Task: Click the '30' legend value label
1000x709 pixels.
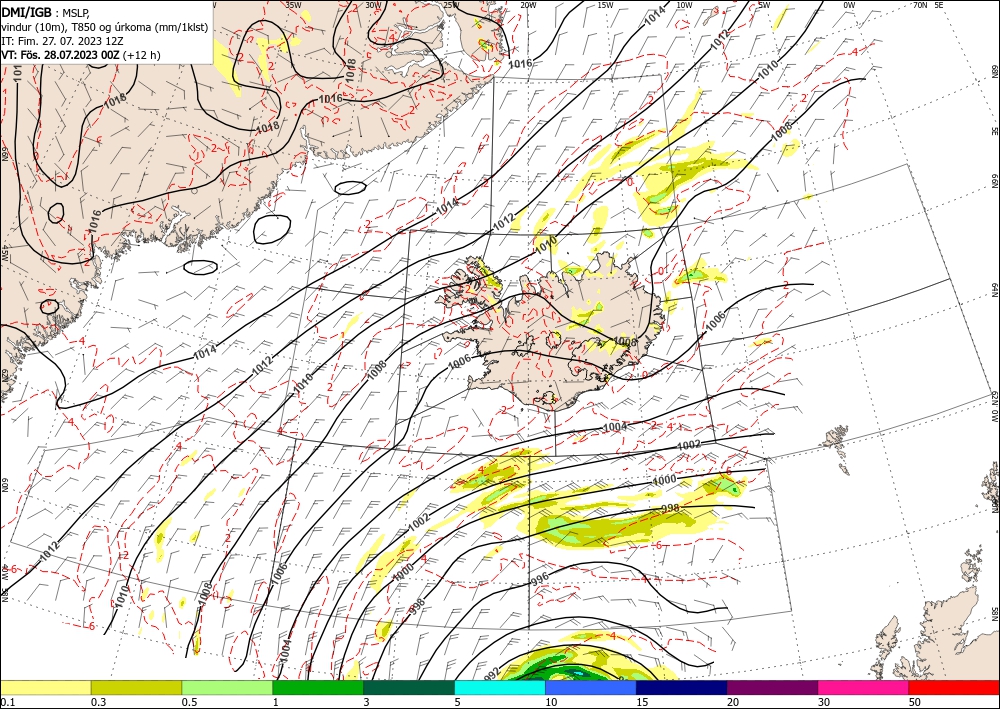Action: [x=824, y=702]
